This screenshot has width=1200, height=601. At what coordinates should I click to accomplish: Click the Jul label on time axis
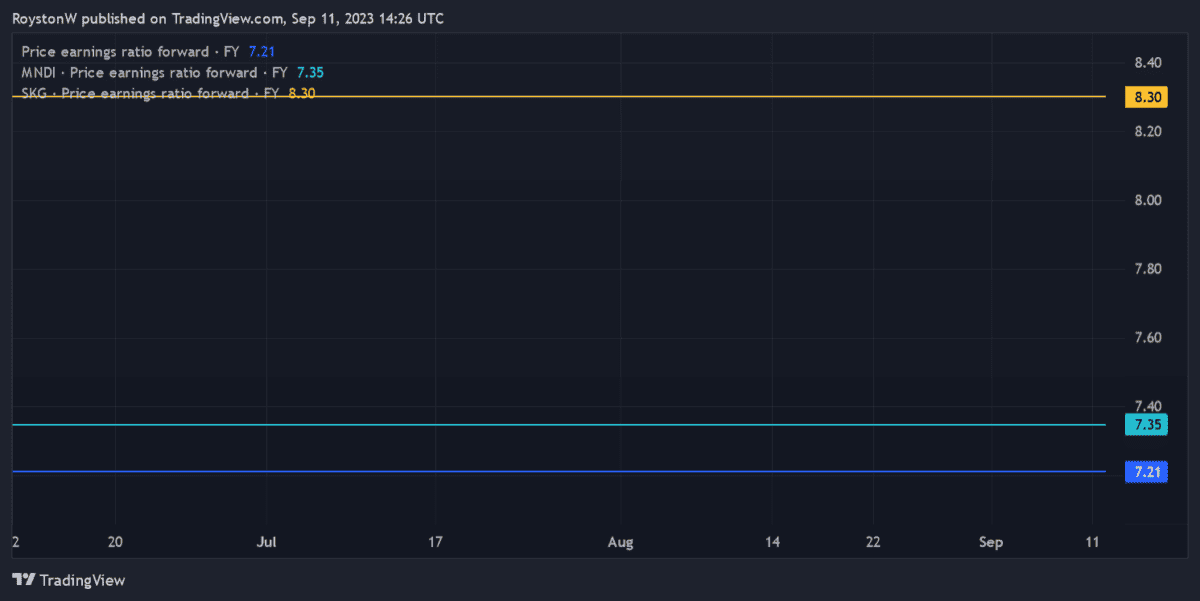(x=266, y=542)
